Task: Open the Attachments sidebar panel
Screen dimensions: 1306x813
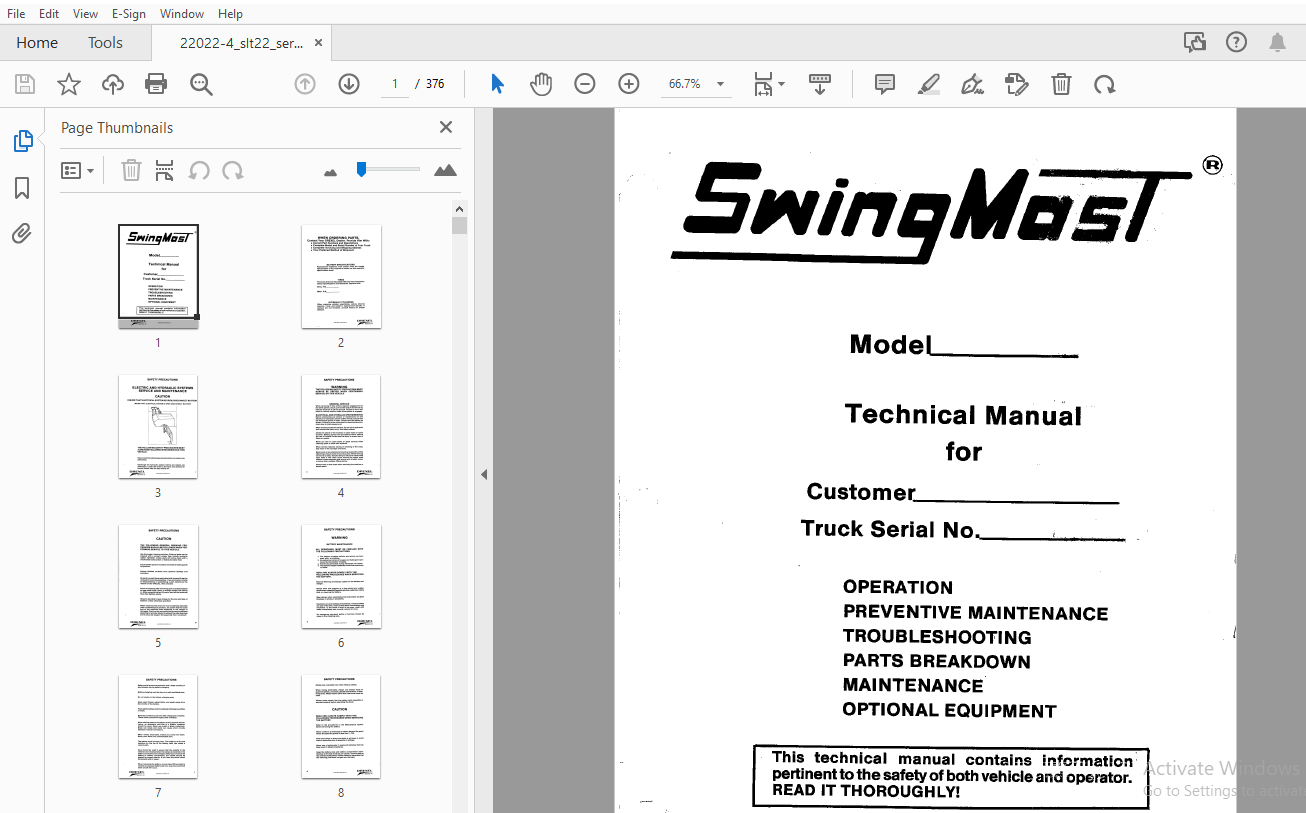Action: [22, 234]
